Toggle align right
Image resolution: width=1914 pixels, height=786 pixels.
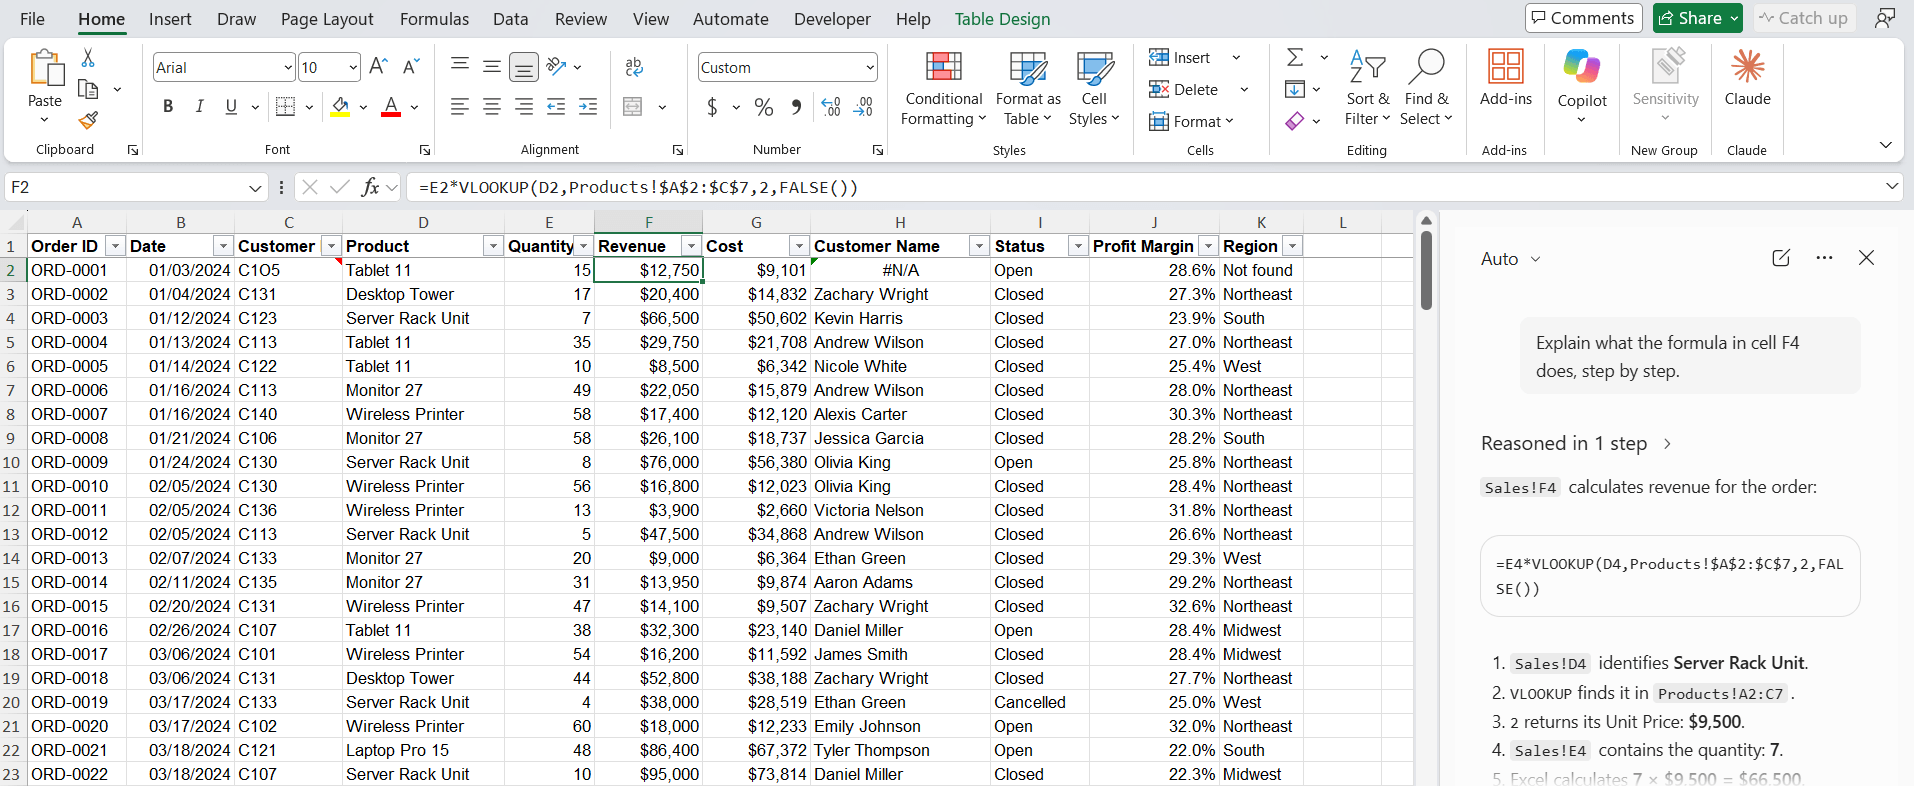tap(524, 107)
